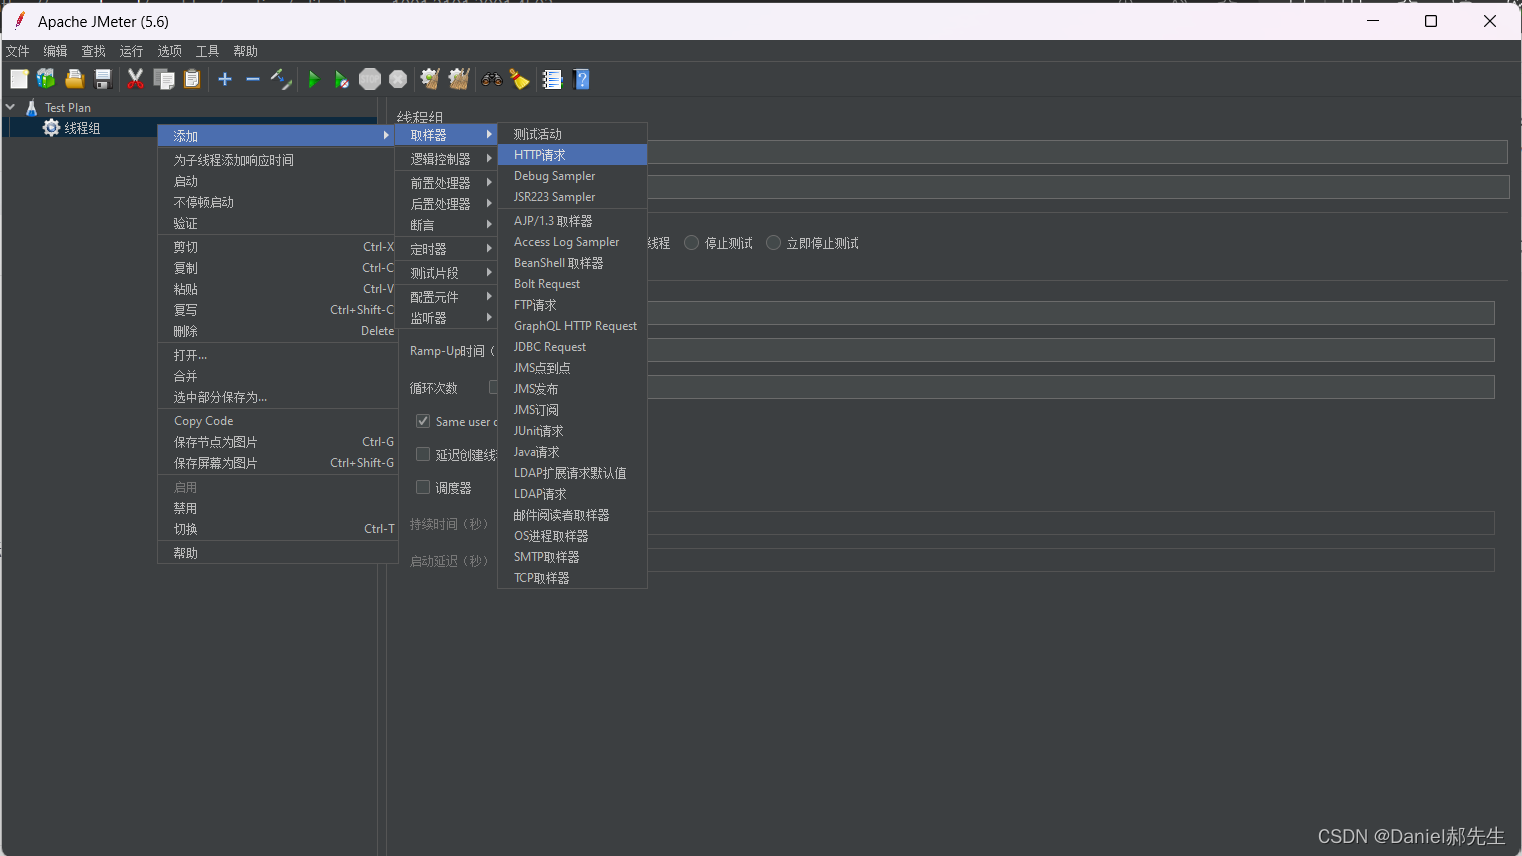Click the New test plan icon

pos(19,79)
